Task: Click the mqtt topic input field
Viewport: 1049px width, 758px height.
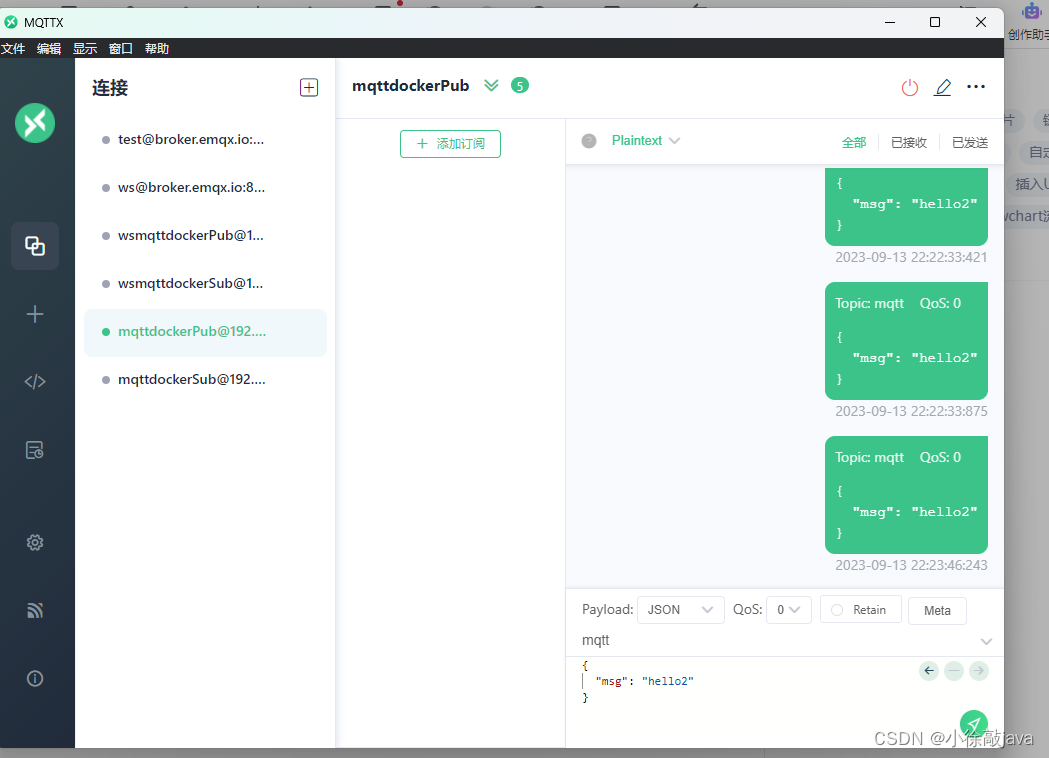Action: click(x=776, y=641)
